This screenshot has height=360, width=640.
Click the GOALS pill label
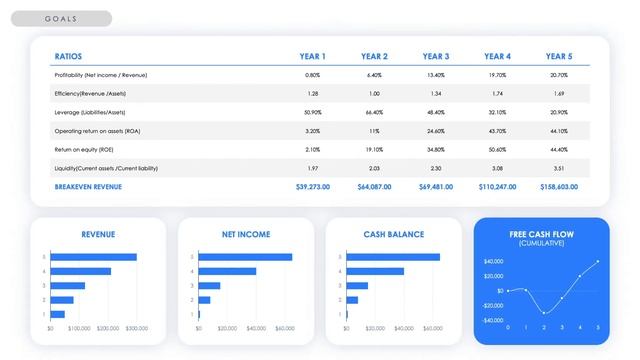(61, 19)
